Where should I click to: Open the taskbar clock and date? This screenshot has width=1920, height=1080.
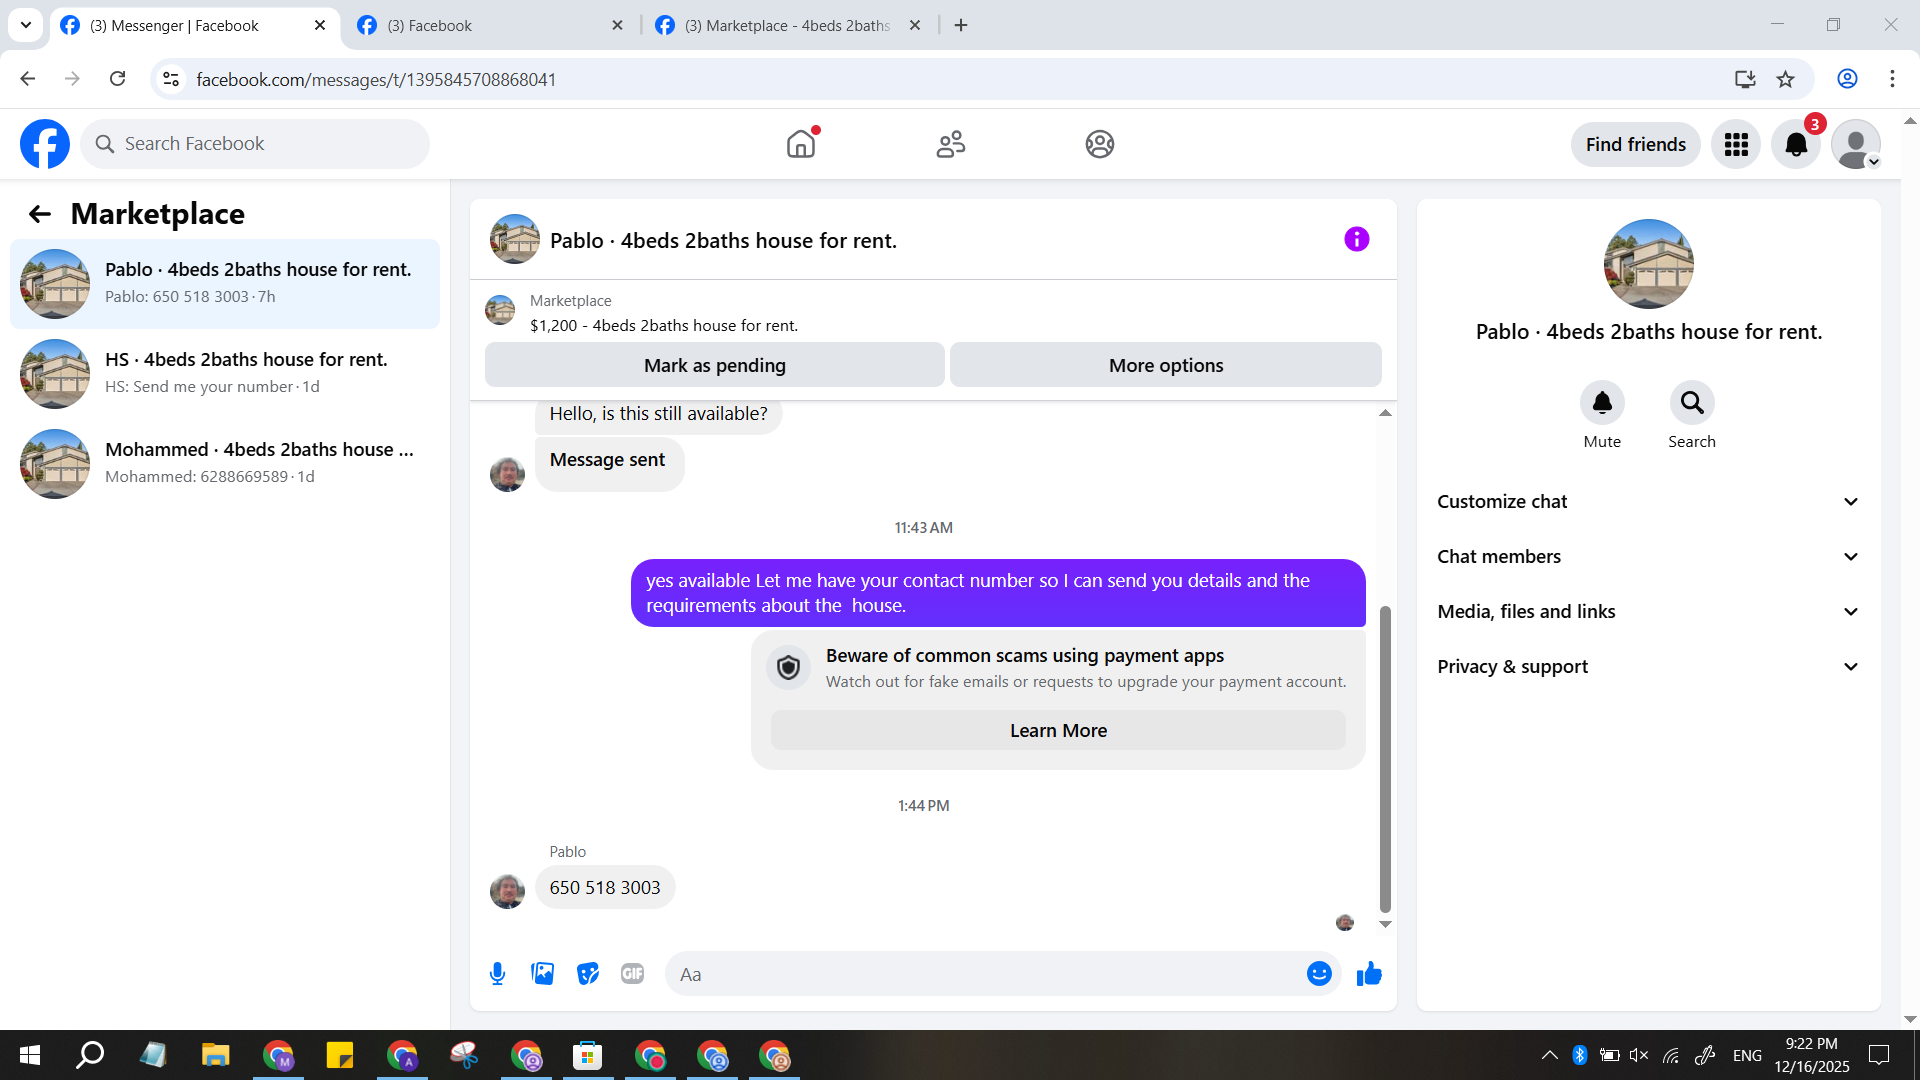[1812, 1055]
